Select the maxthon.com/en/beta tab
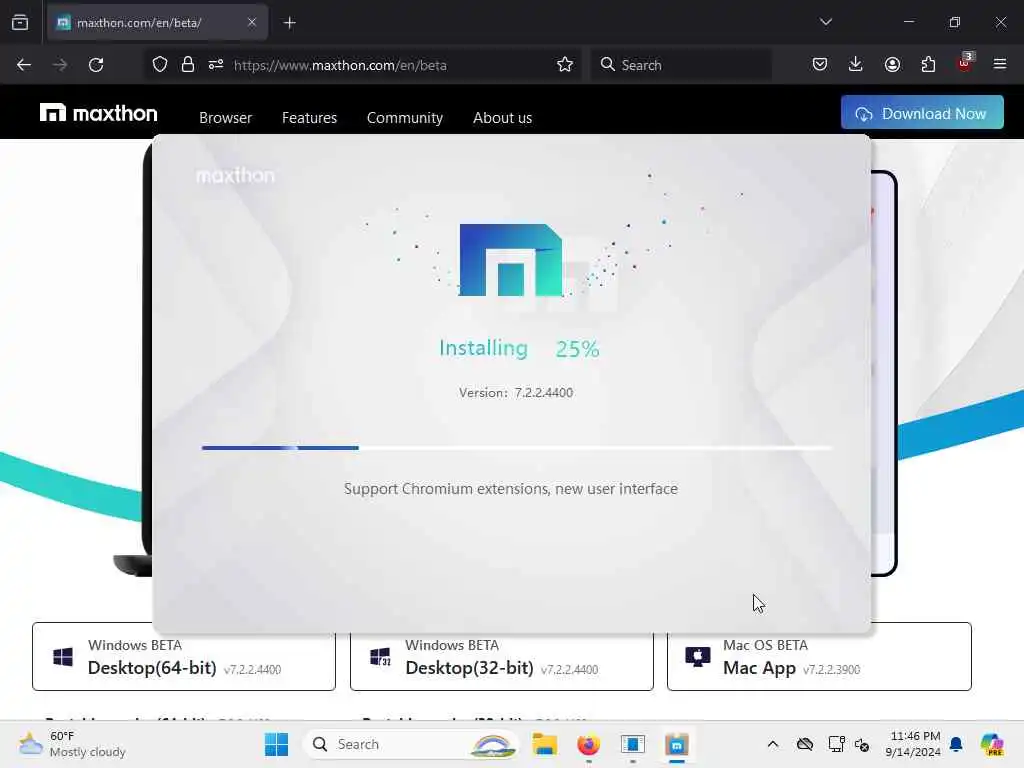The image size is (1024, 768). click(157, 23)
